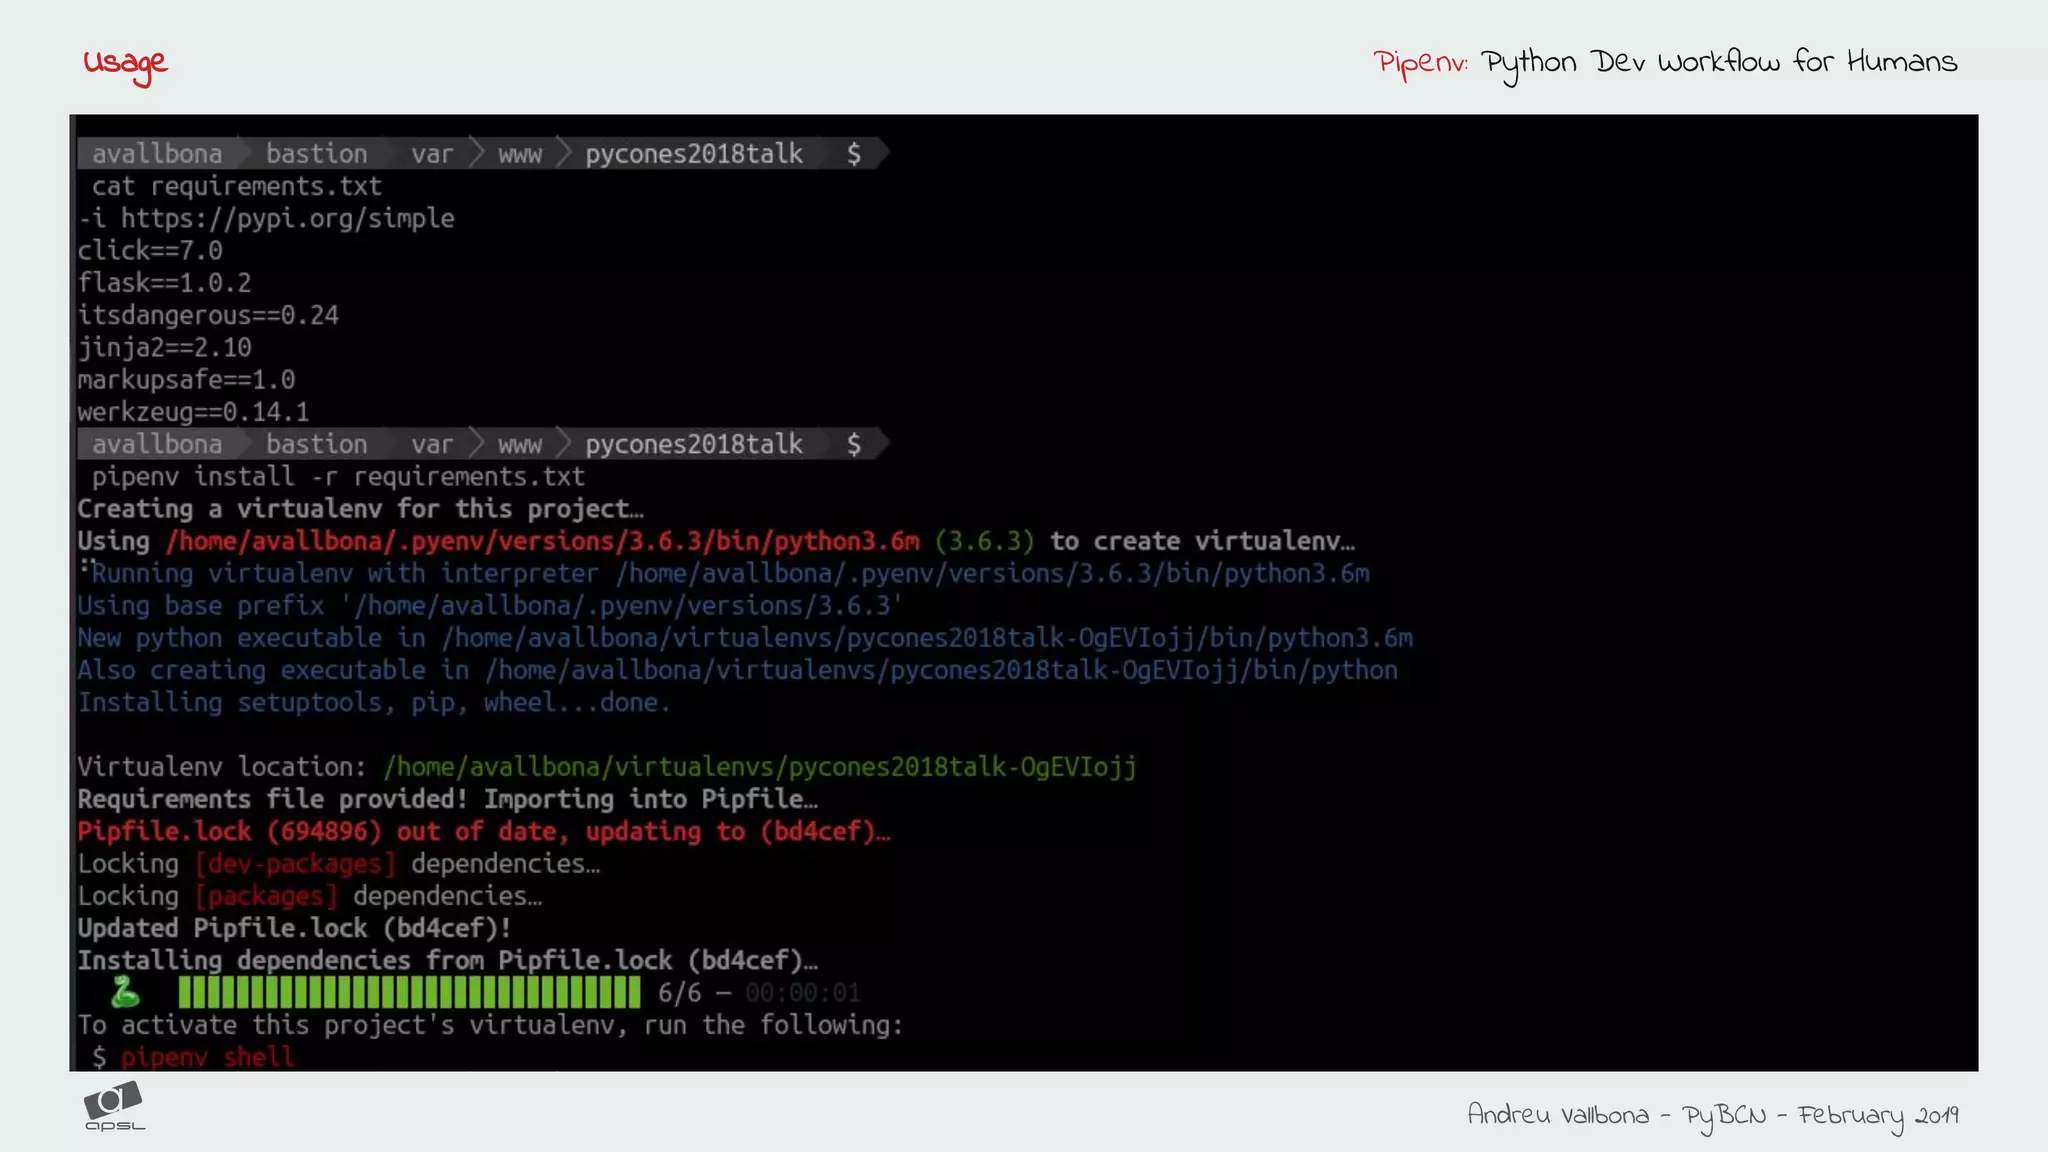Click the red python3.6m interpreter path
Viewport: 2048px width, 1152px height.
tap(543, 541)
